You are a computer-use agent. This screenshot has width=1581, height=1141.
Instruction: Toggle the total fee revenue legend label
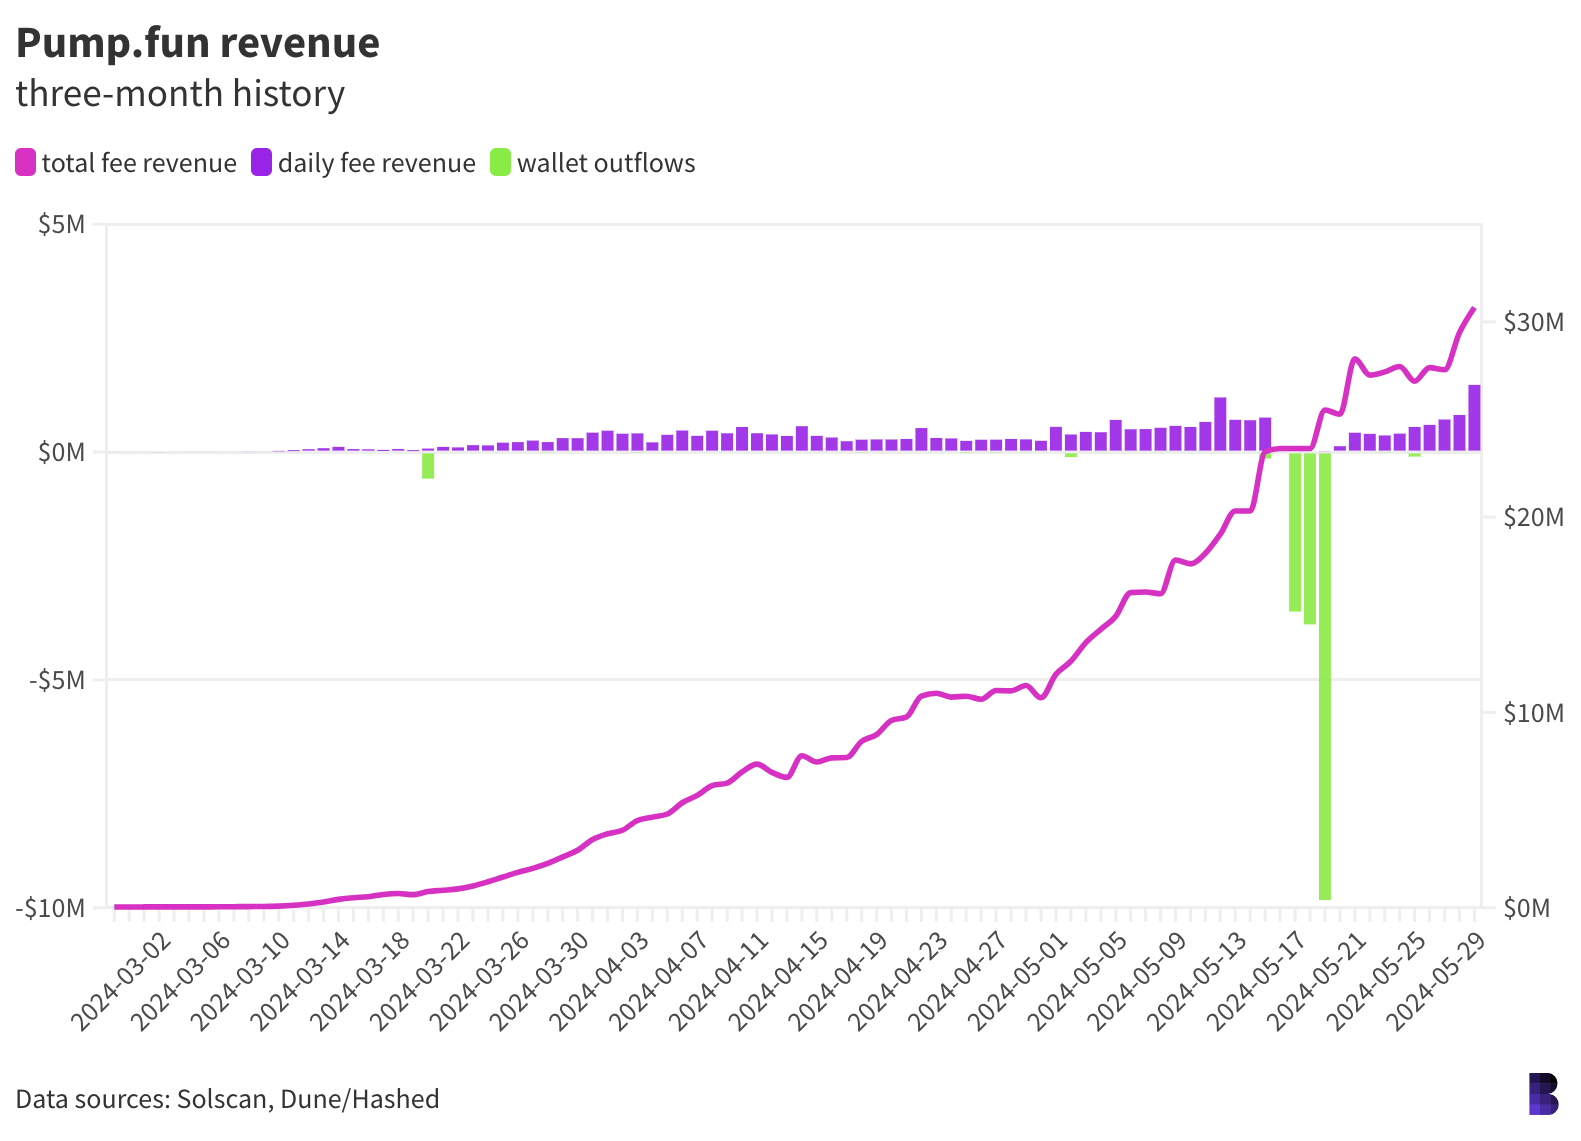pos(139,163)
